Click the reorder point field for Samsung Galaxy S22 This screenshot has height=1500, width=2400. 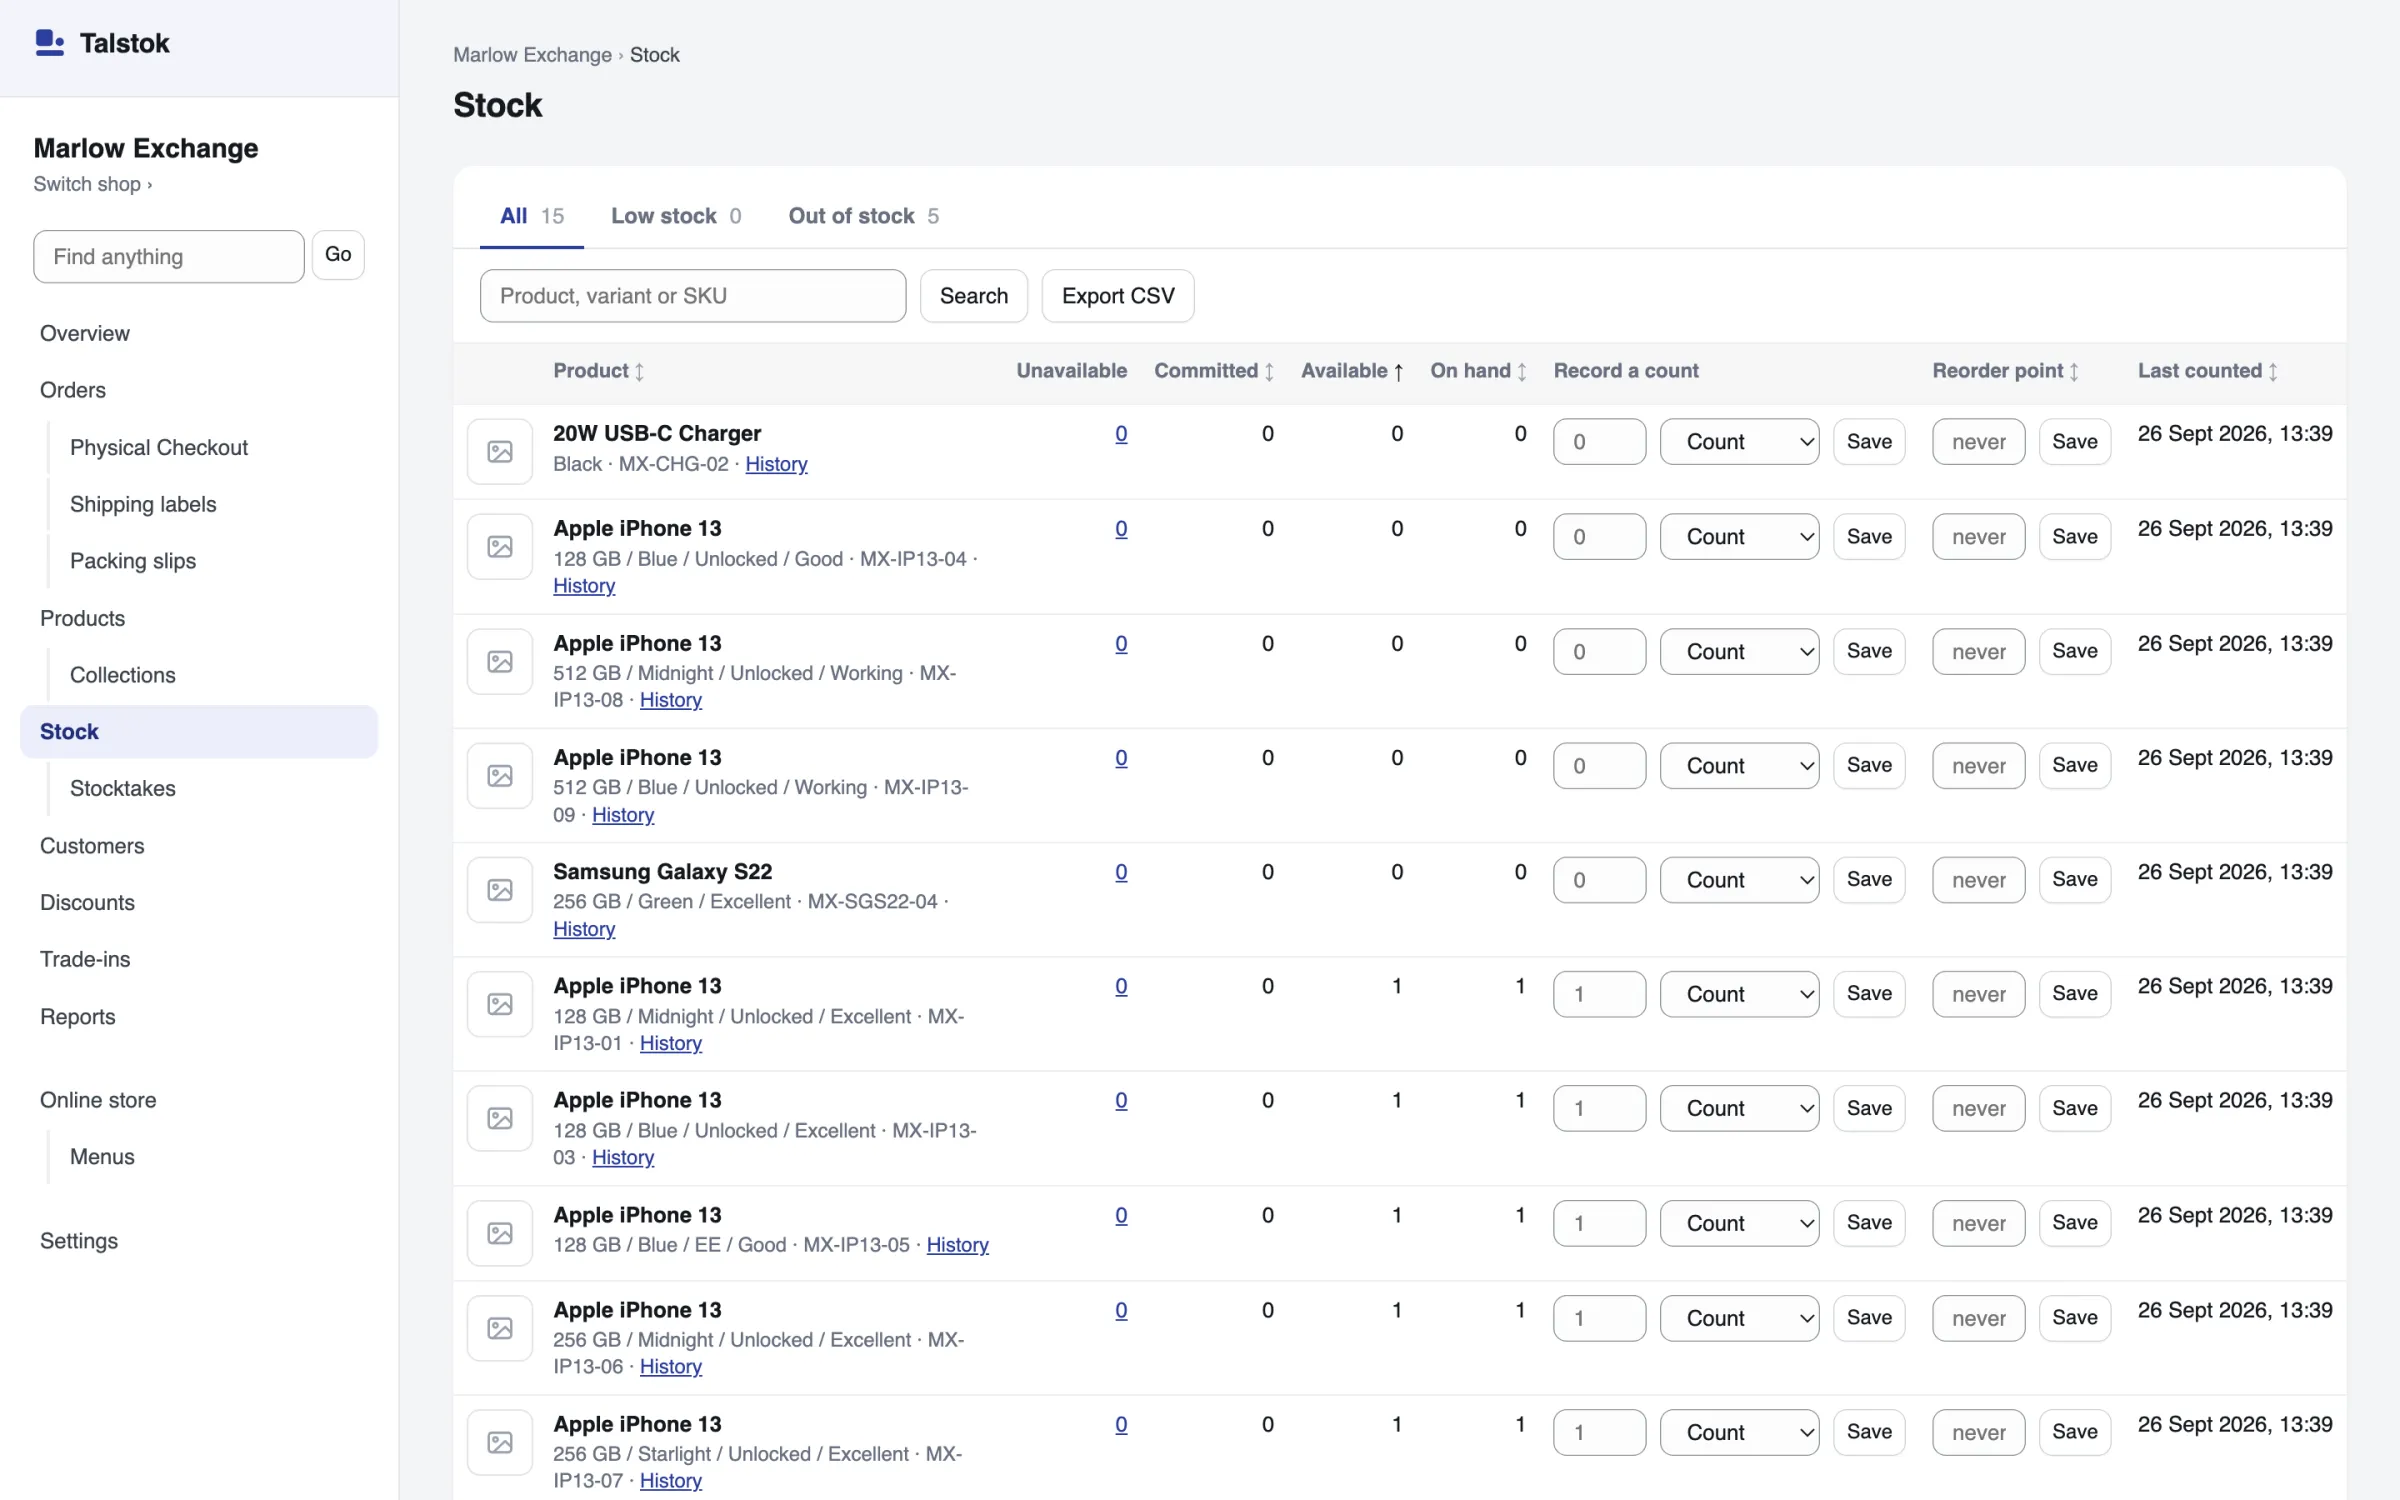point(1978,880)
